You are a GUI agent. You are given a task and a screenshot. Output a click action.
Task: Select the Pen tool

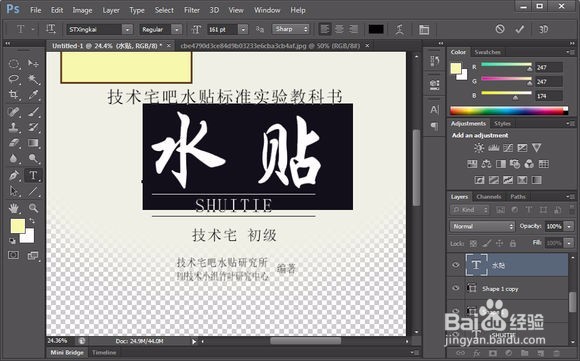[14, 175]
